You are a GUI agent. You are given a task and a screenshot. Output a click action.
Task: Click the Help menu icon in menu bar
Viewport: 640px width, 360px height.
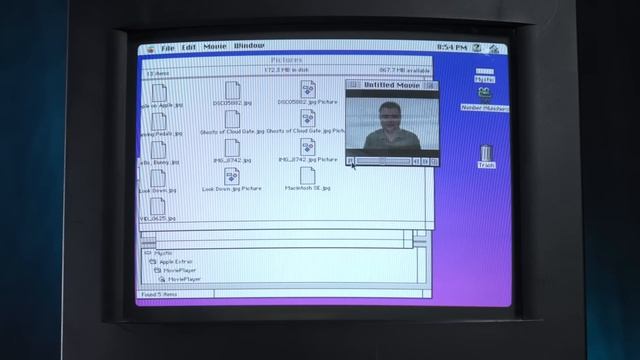pos(476,48)
